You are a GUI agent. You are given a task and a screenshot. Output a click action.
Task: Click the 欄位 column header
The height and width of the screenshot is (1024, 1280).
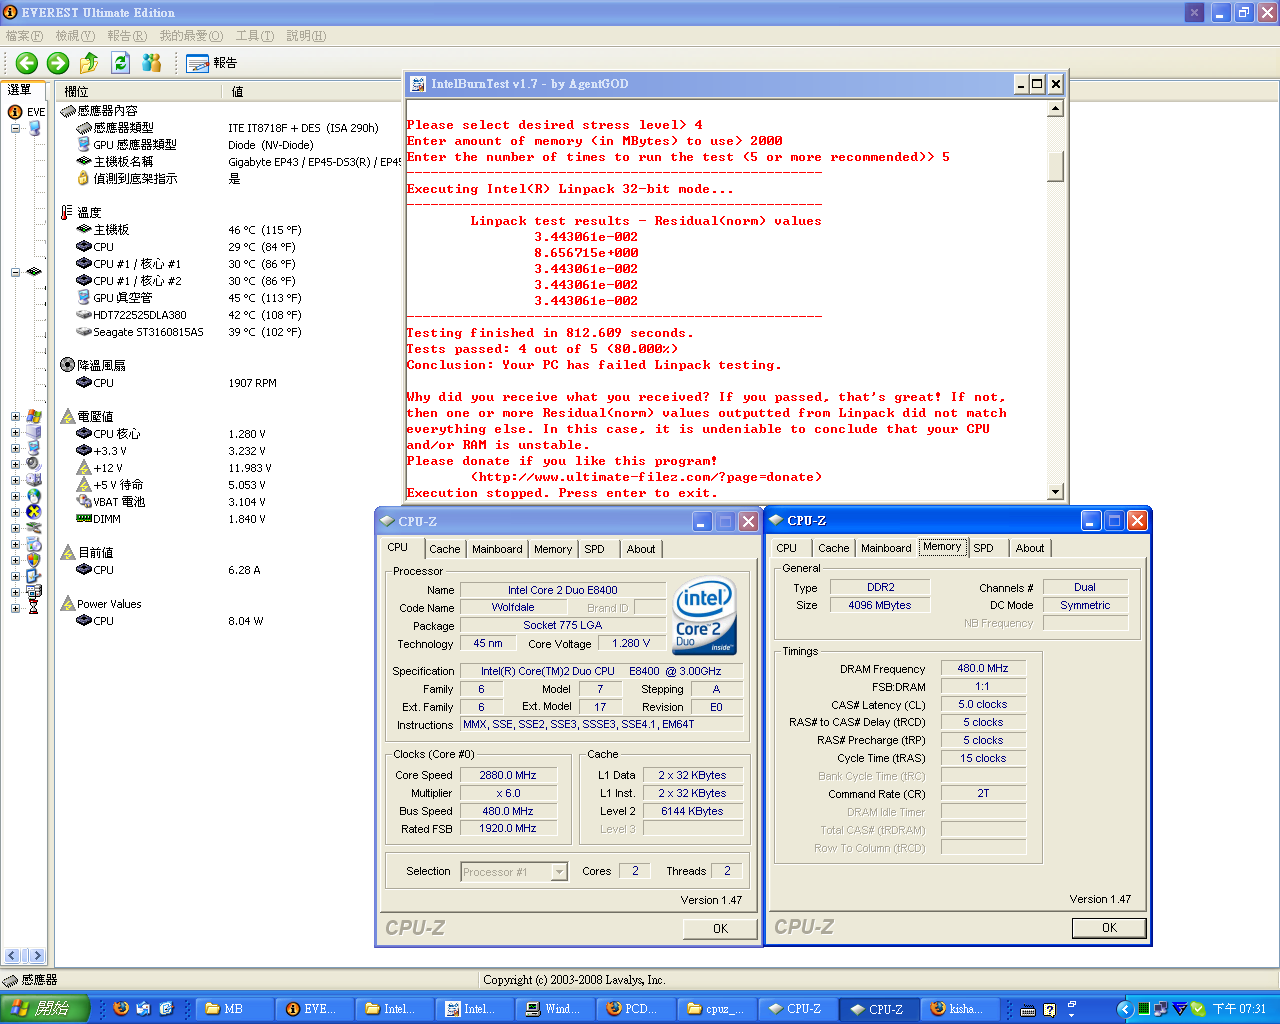click(140, 91)
